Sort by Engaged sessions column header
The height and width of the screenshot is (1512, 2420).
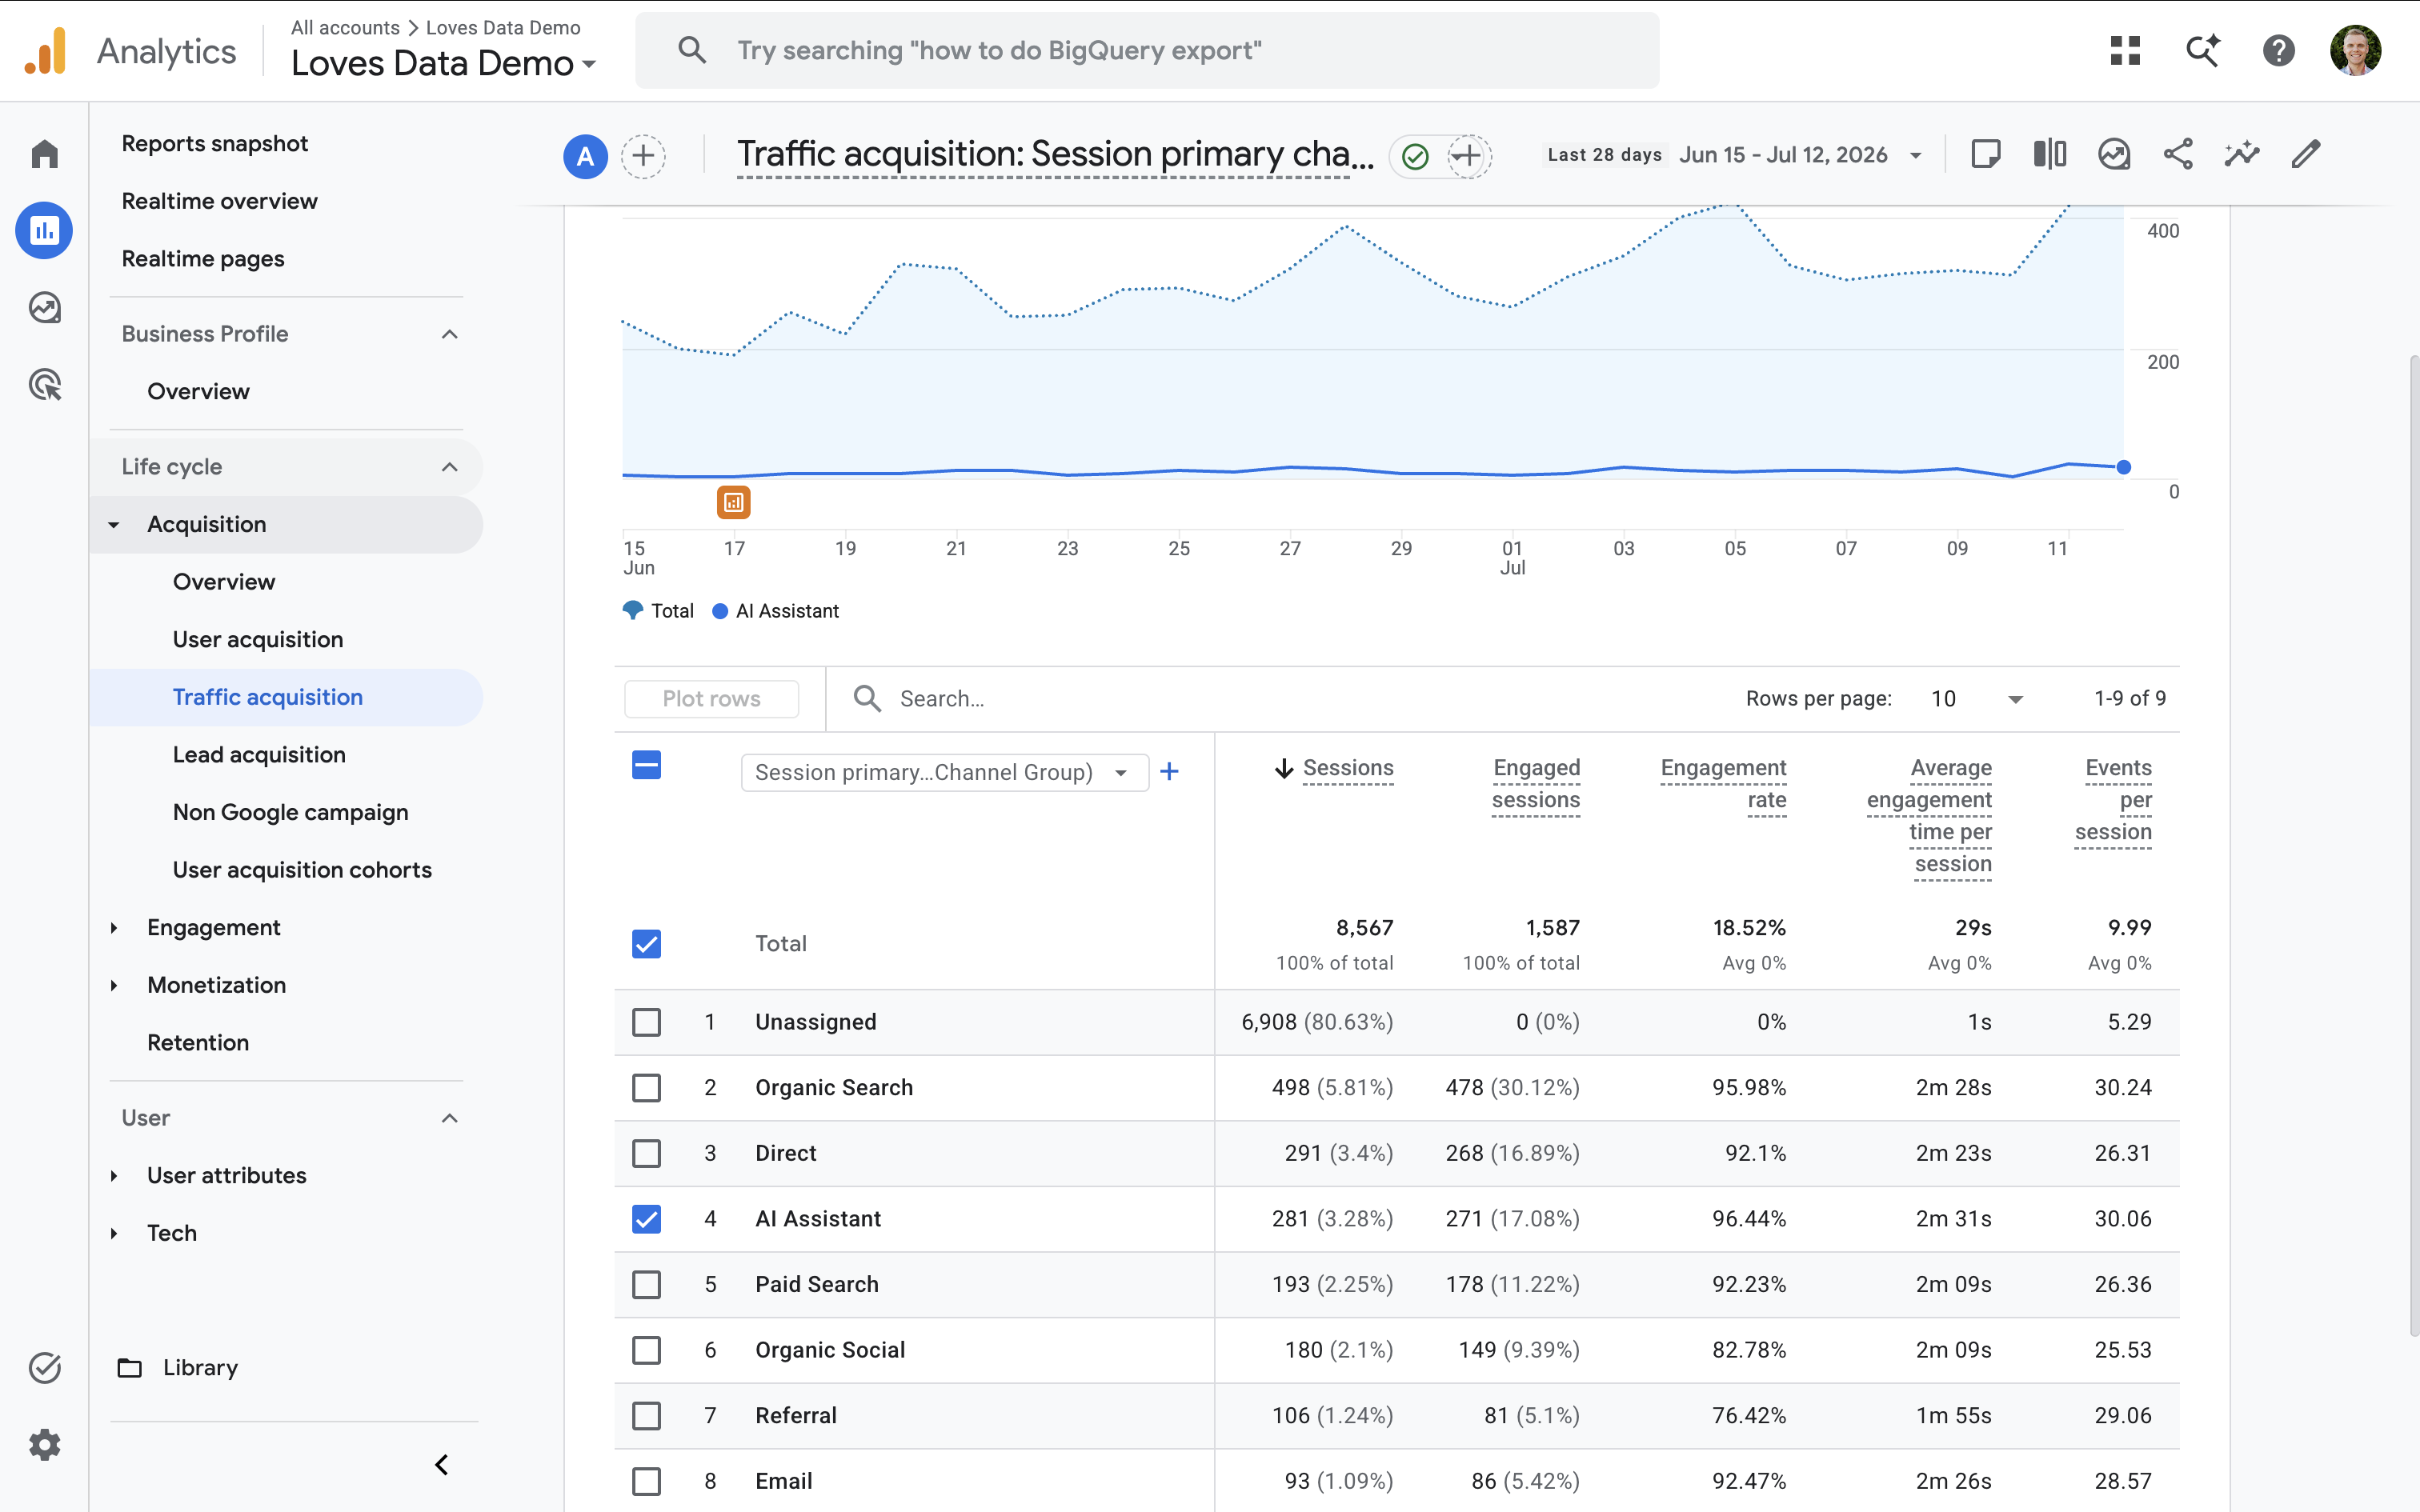(1536, 784)
